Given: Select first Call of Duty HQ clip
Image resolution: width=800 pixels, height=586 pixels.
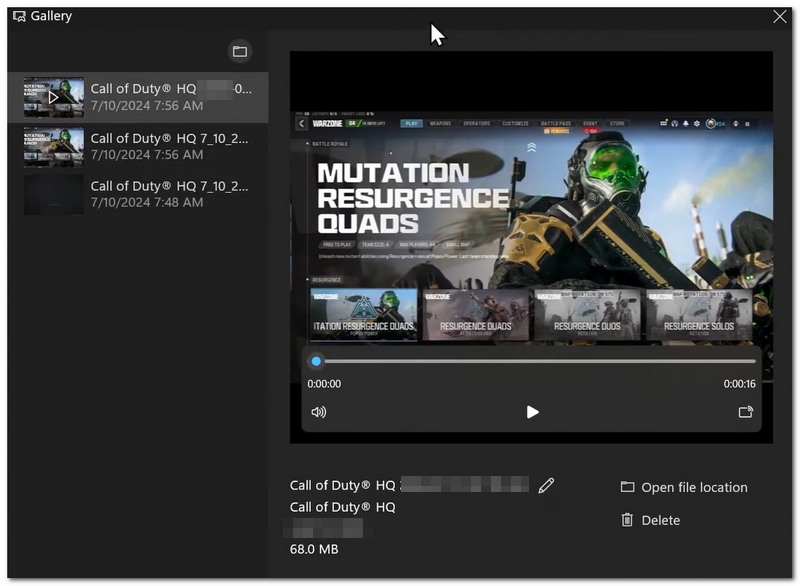Looking at the screenshot, I should [138, 97].
